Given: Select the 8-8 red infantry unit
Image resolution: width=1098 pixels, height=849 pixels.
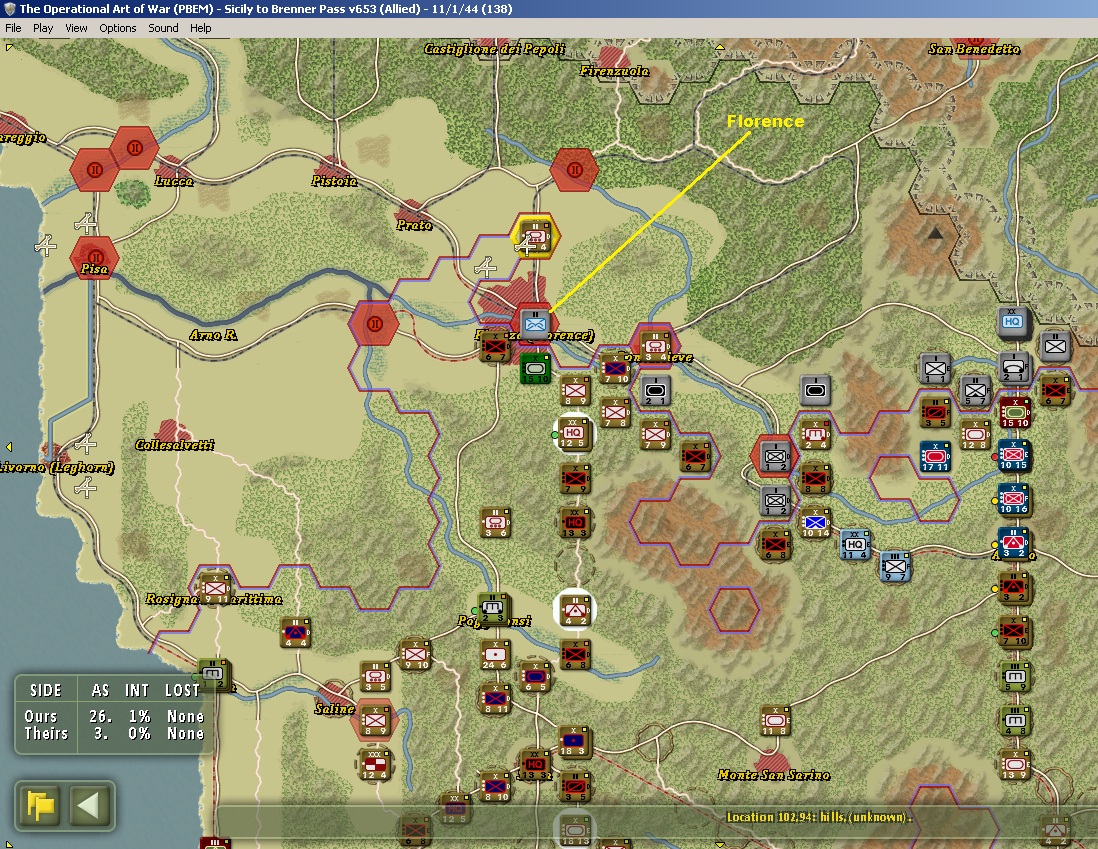Looking at the screenshot, I should pos(815,478).
